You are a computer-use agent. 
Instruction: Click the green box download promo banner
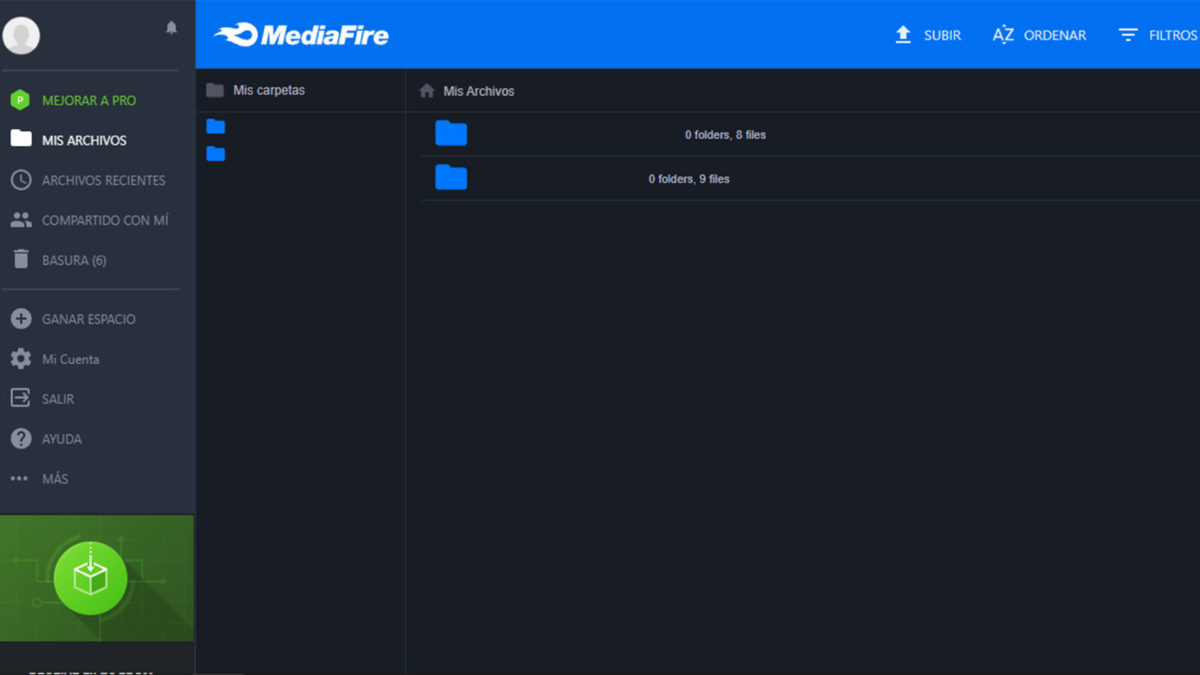click(x=97, y=578)
